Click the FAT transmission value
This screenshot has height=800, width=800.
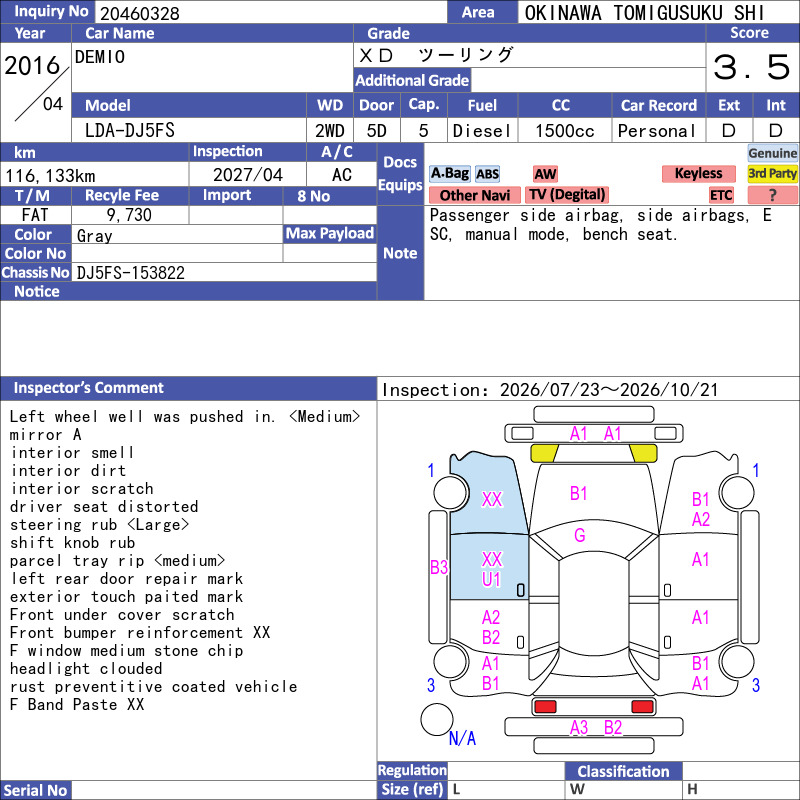coord(35,215)
